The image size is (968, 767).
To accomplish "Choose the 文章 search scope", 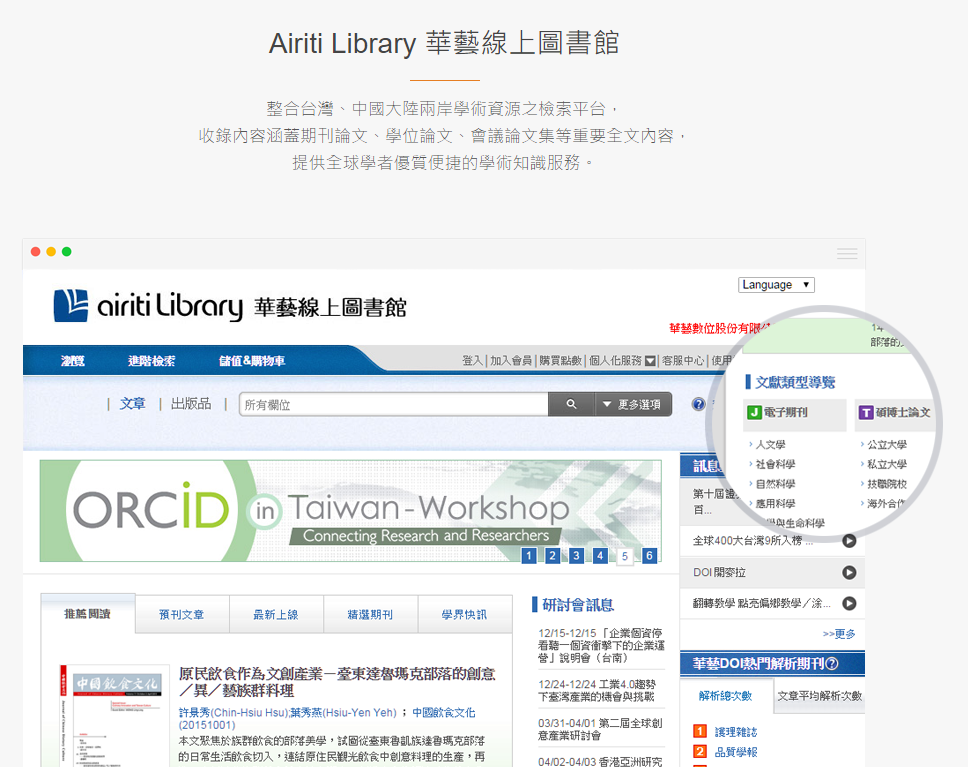I will tap(132, 404).
